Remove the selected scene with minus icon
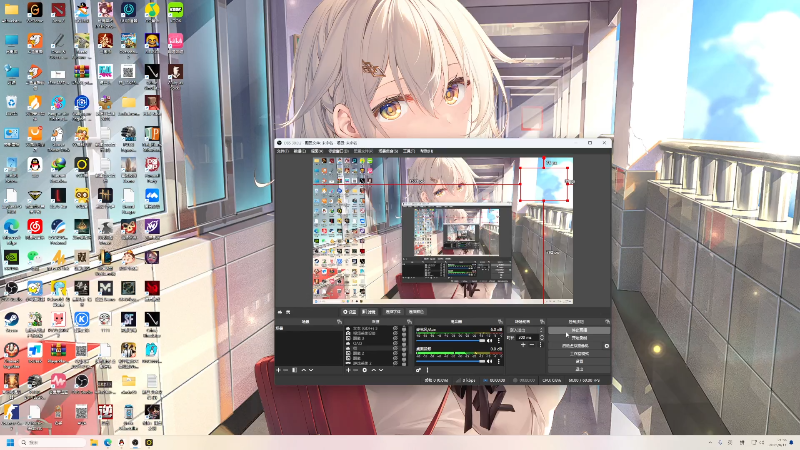This screenshot has width=800, height=450. [x=285, y=370]
